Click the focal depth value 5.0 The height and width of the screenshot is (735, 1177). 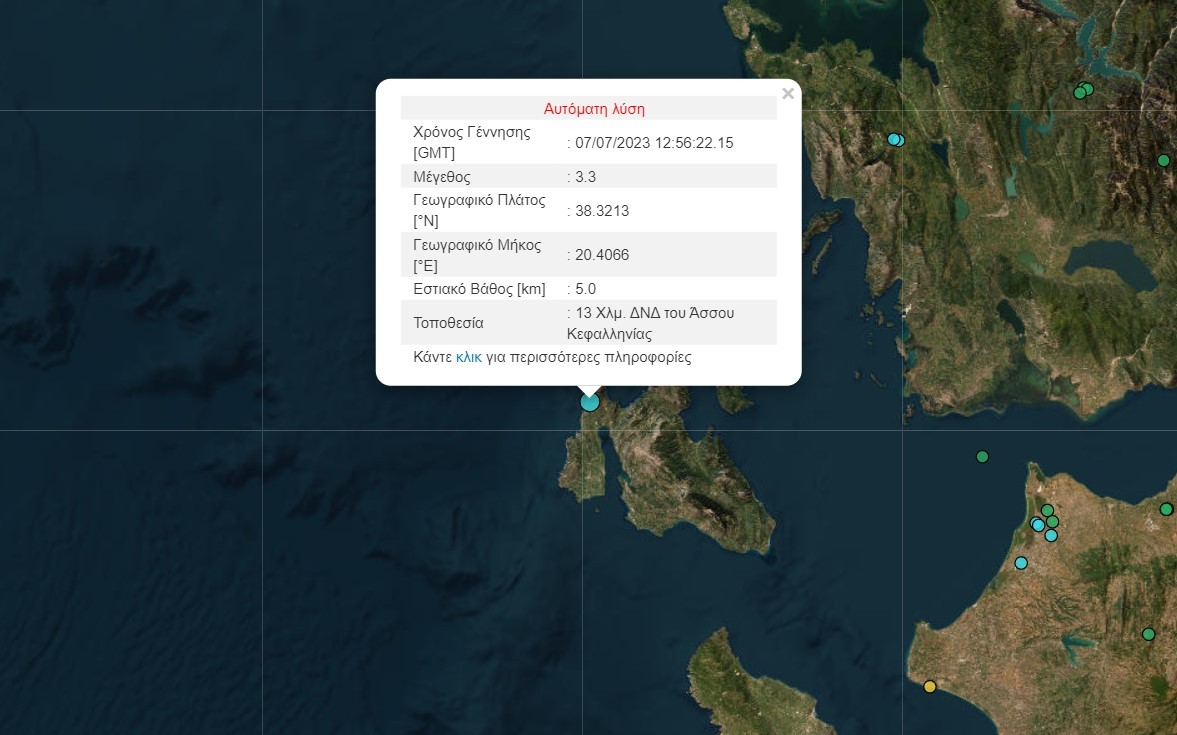tap(586, 289)
